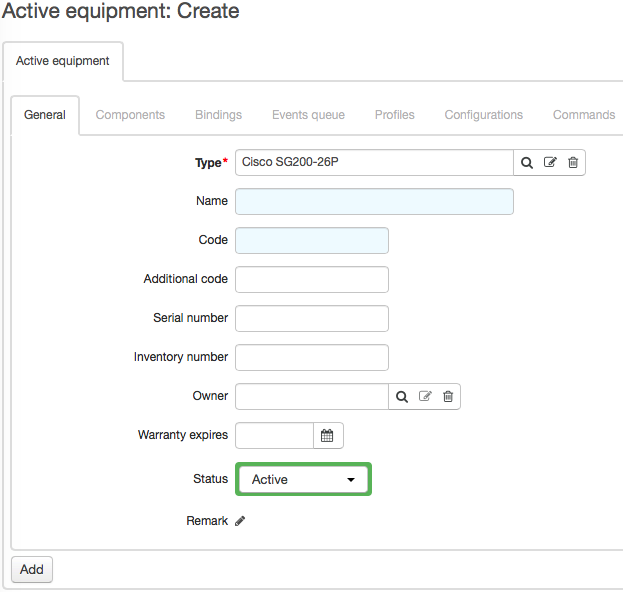Click the Add button

pyautogui.click(x=32, y=569)
